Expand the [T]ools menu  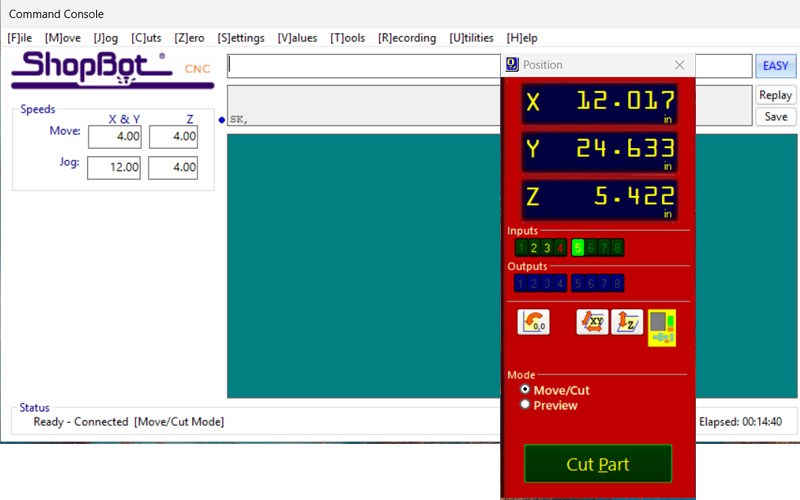pos(347,38)
